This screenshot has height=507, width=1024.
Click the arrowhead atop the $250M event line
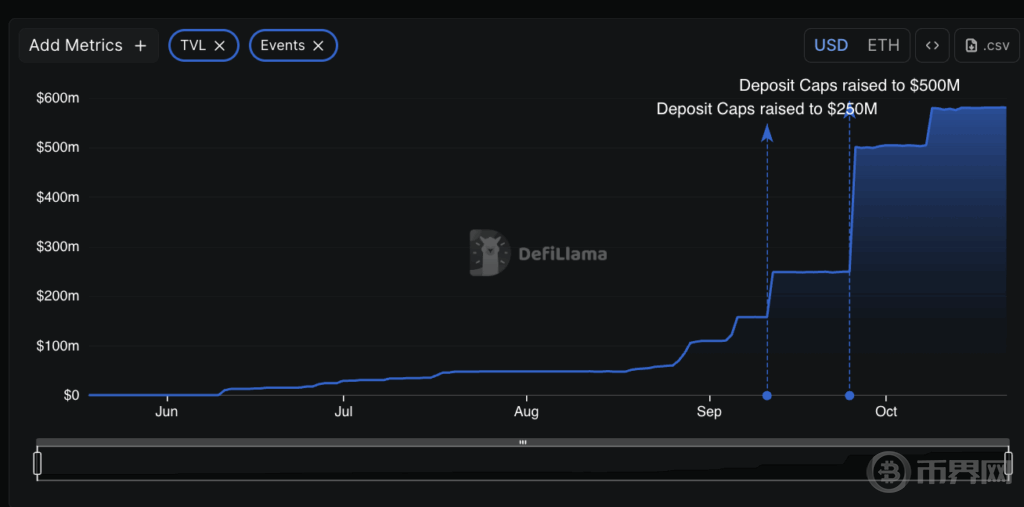point(767,133)
